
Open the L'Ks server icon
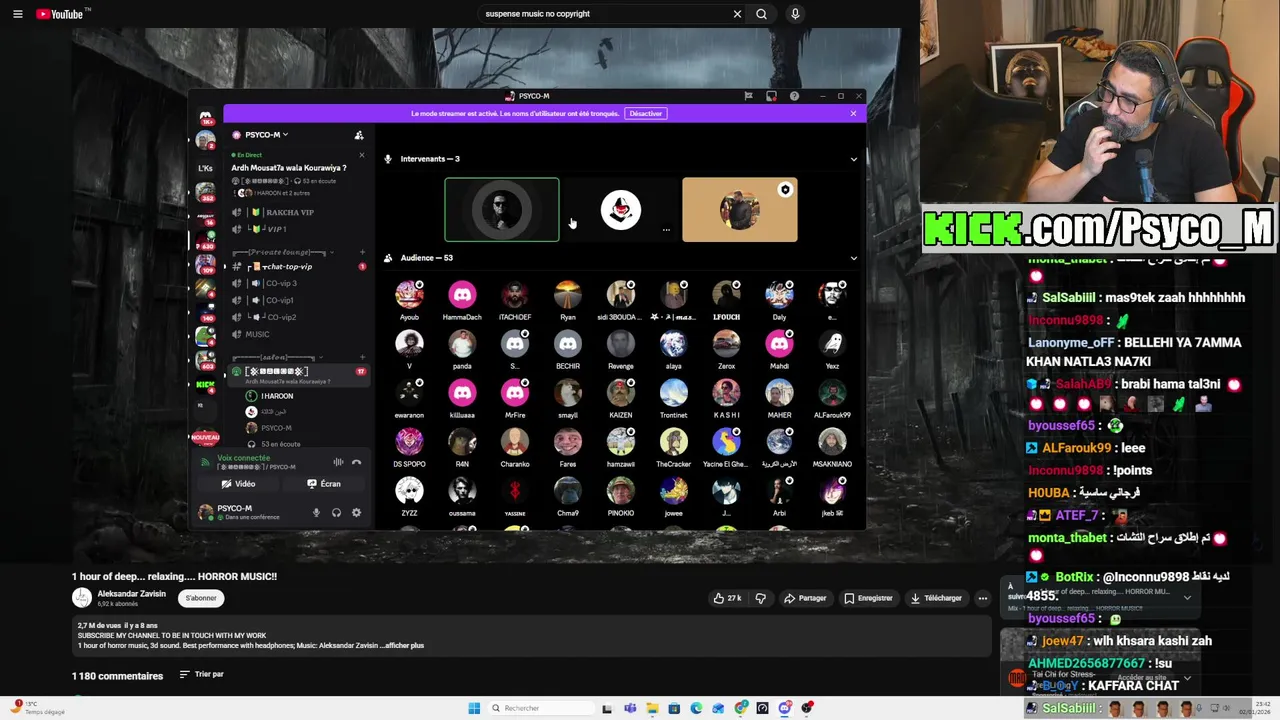click(x=205, y=167)
